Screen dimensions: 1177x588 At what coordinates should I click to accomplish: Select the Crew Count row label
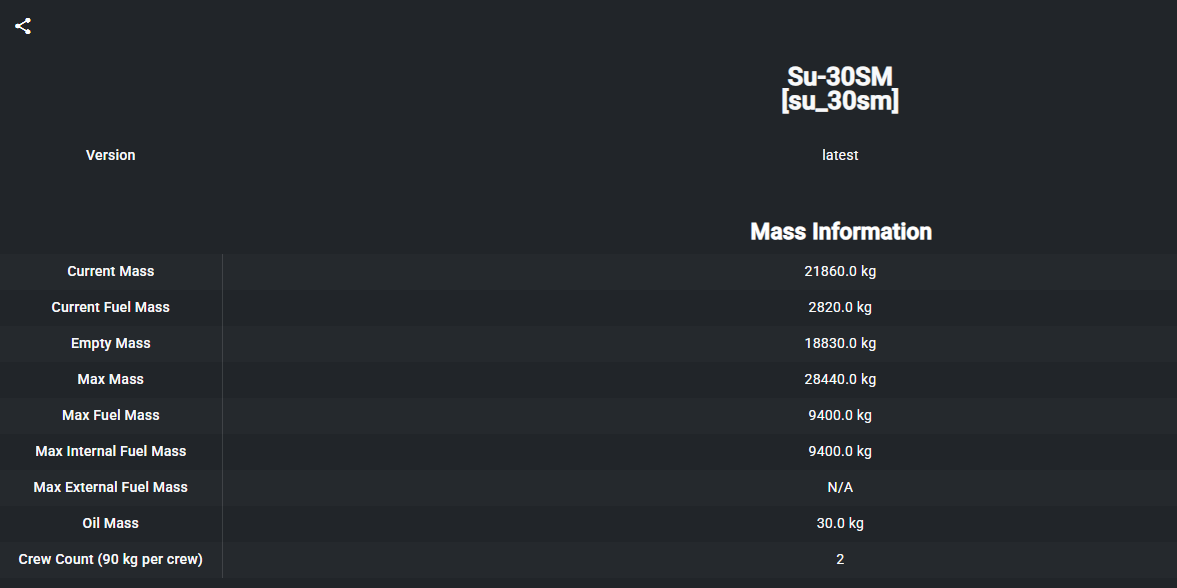110,559
